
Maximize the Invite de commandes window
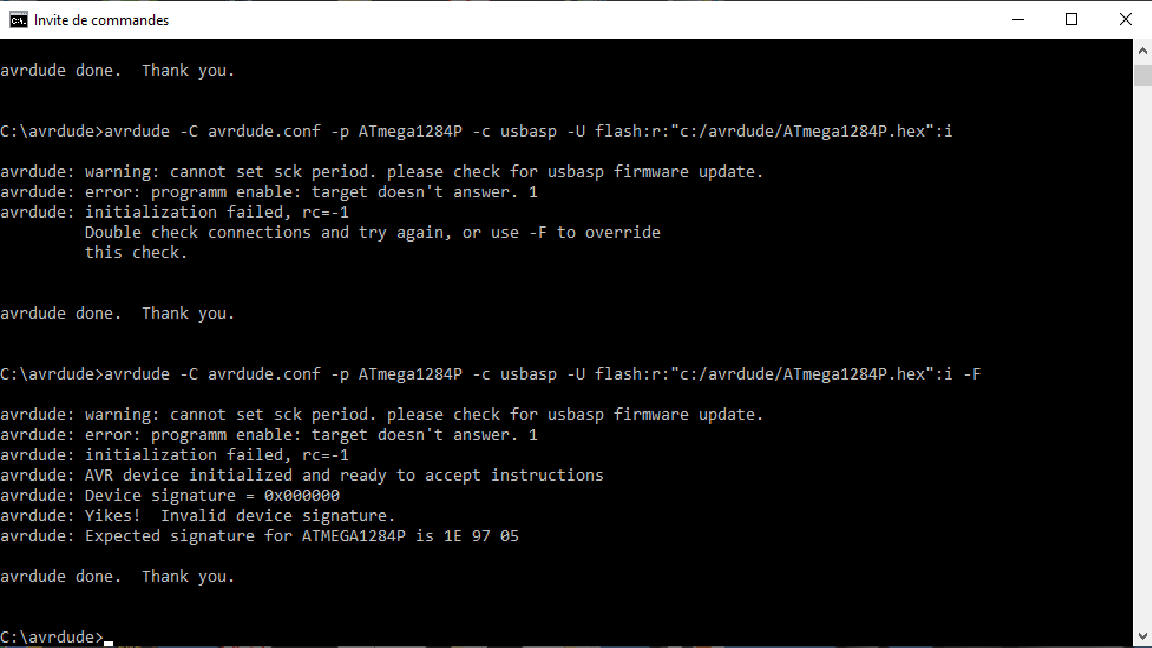point(1071,20)
